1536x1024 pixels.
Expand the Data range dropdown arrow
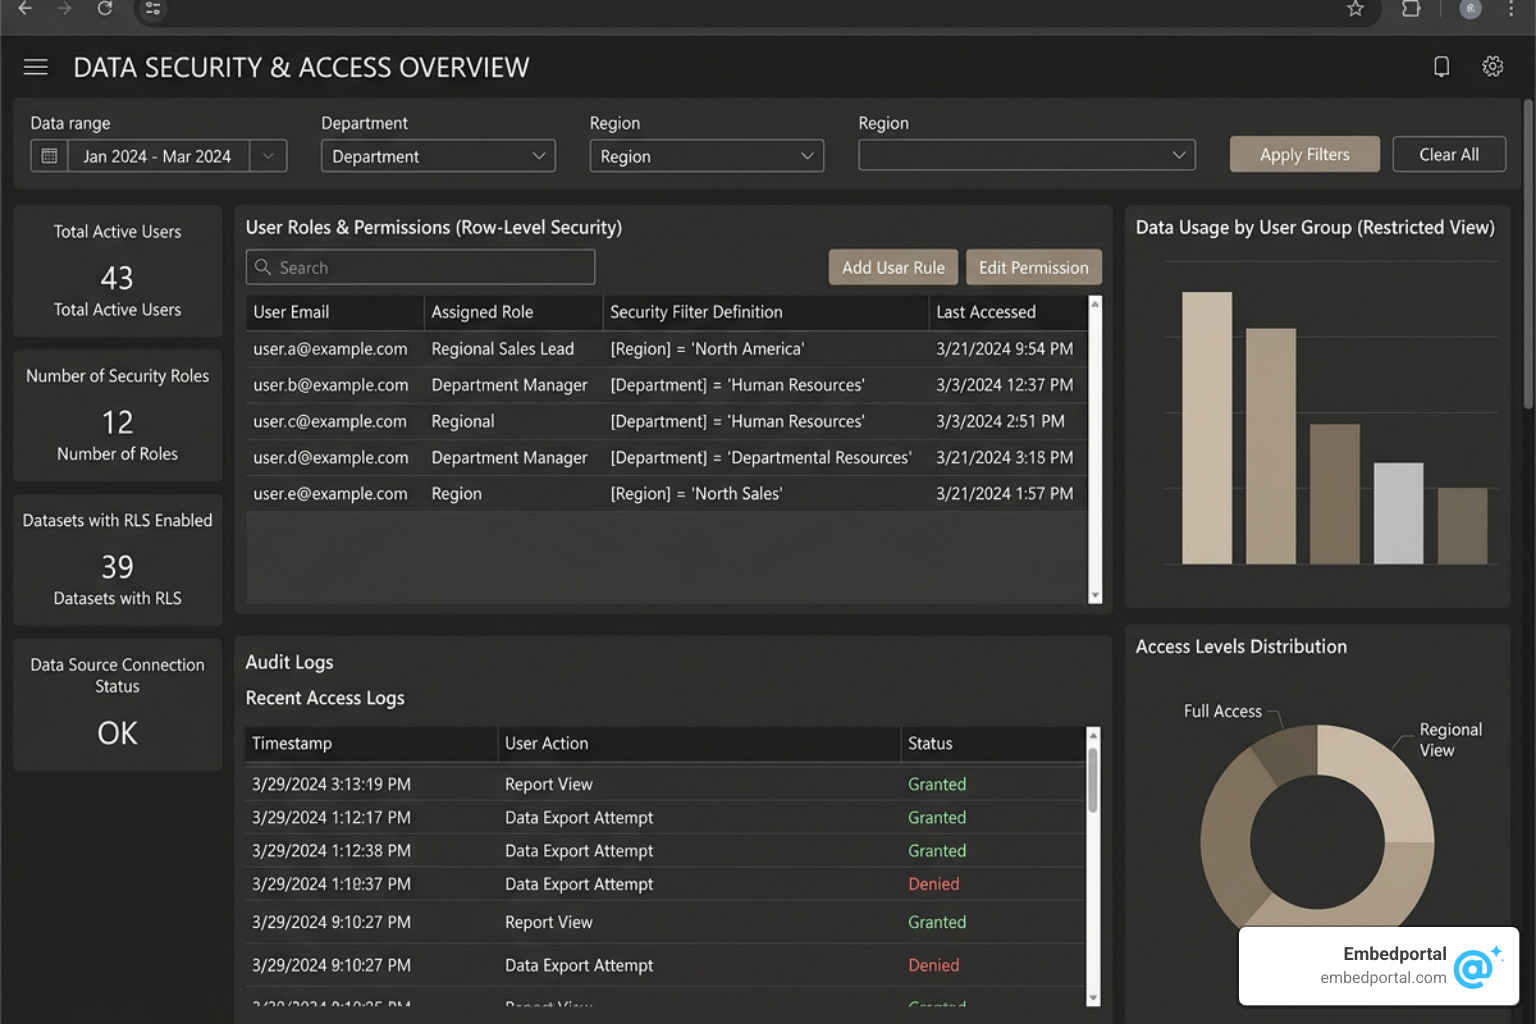coord(268,156)
